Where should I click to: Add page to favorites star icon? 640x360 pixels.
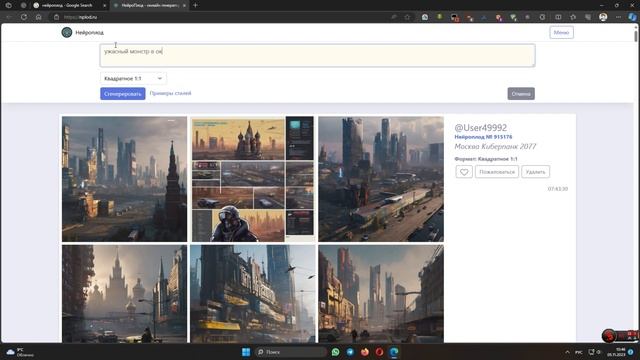pos(407,17)
